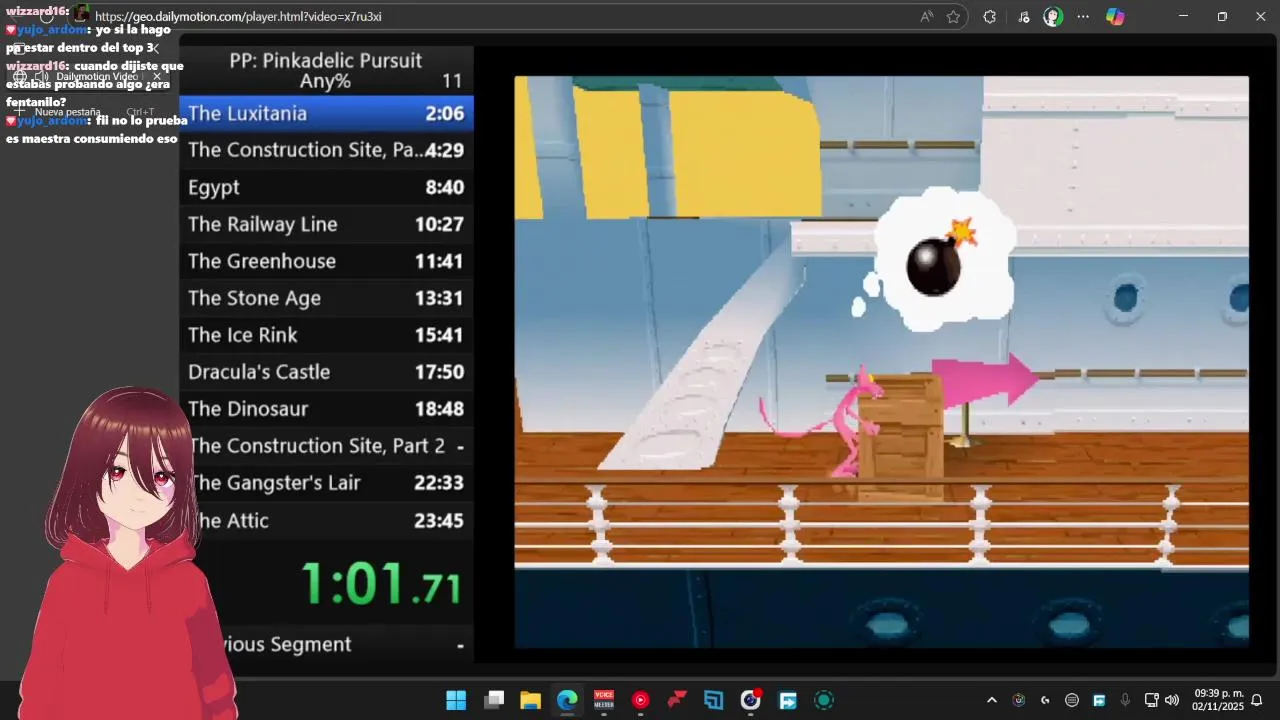Open the Windows Start menu

click(456, 700)
